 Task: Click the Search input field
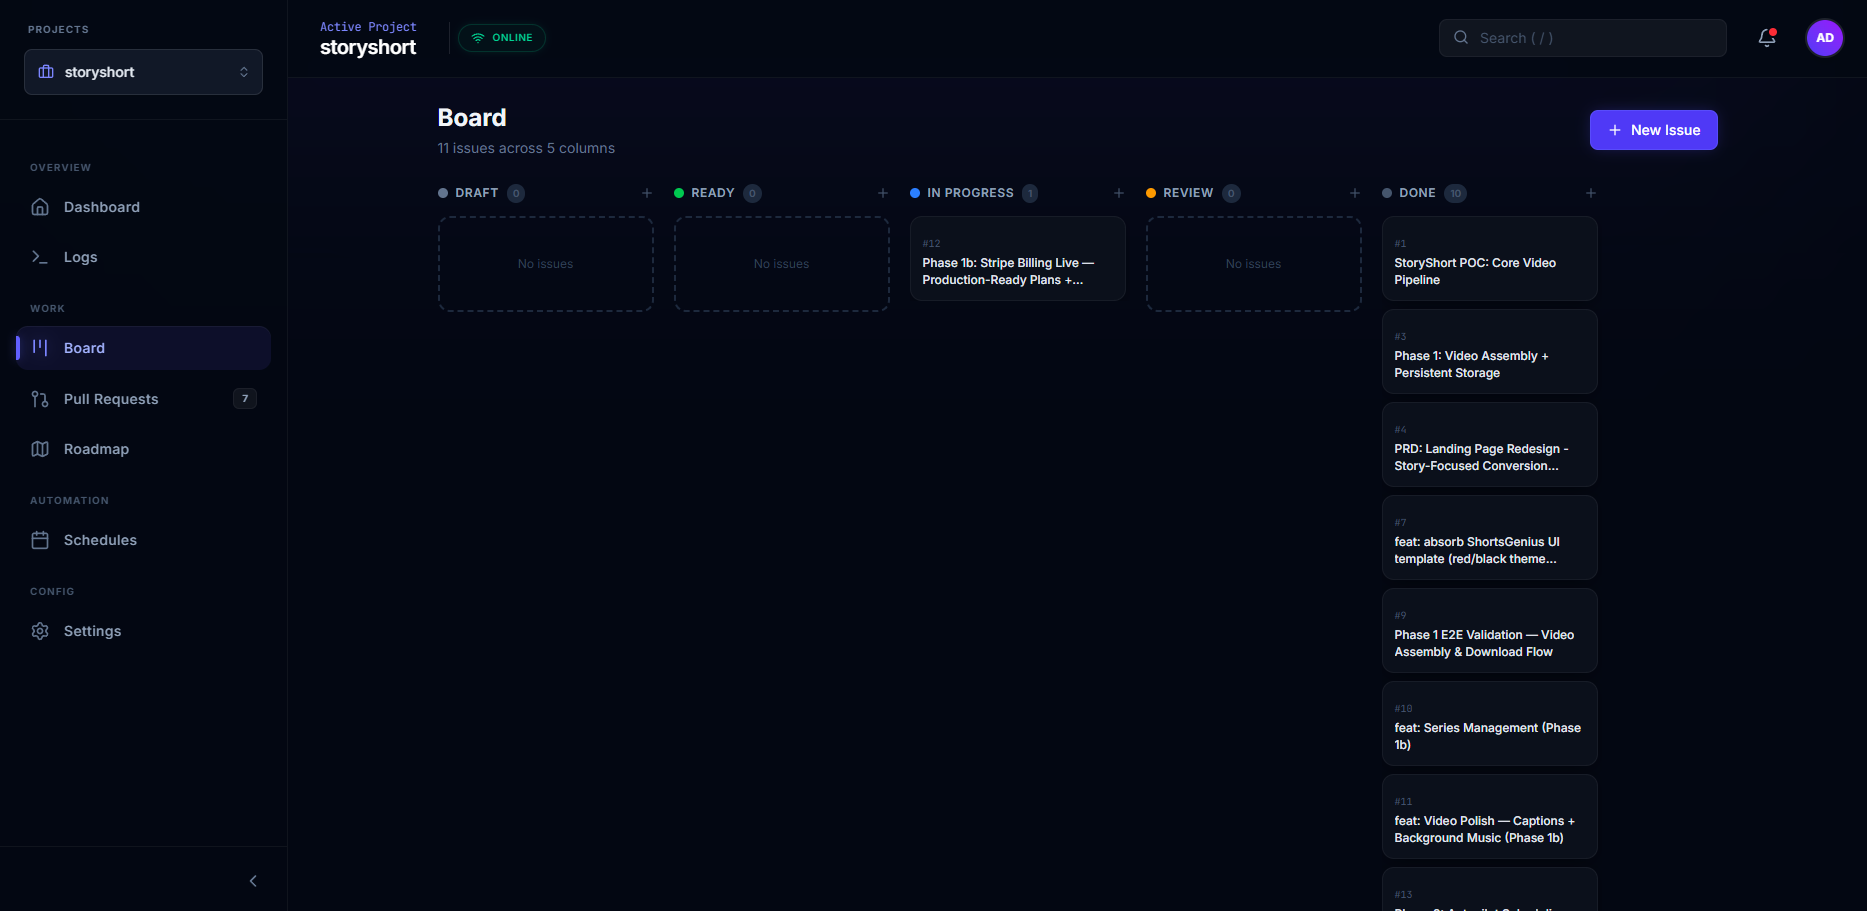[1580, 37]
